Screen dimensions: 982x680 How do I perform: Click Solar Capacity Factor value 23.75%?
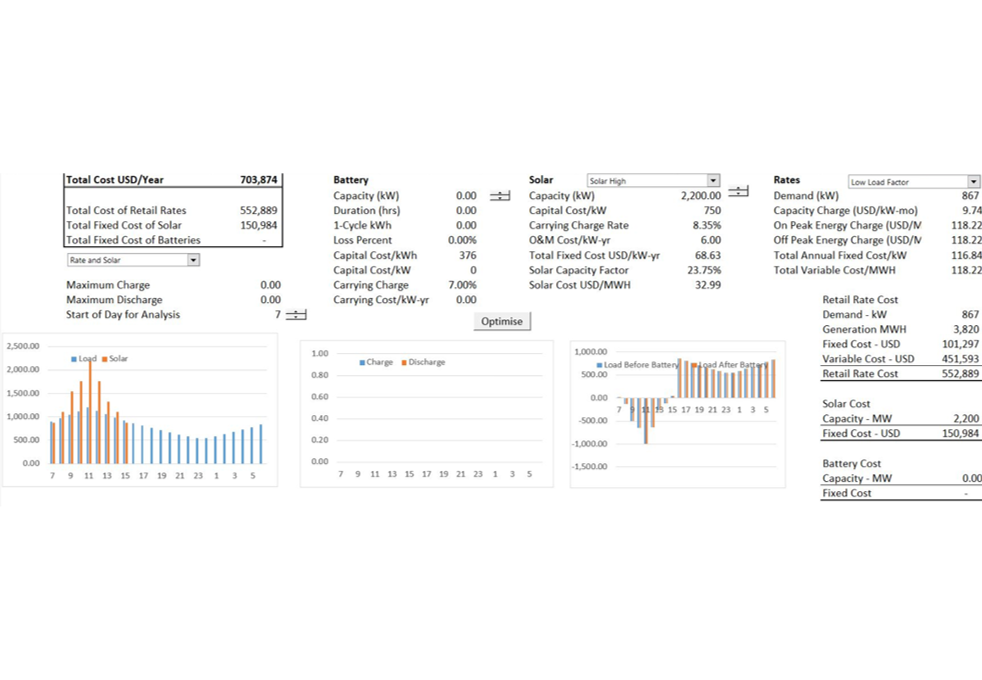pos(704,270)
